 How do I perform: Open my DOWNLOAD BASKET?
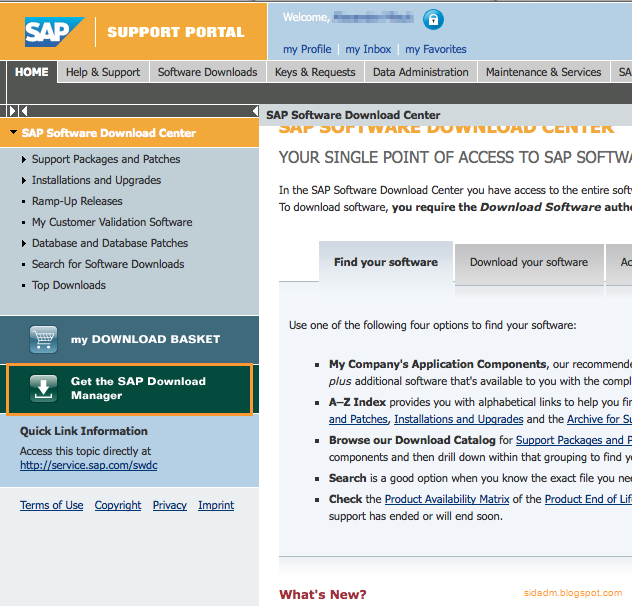coord(129,339)
